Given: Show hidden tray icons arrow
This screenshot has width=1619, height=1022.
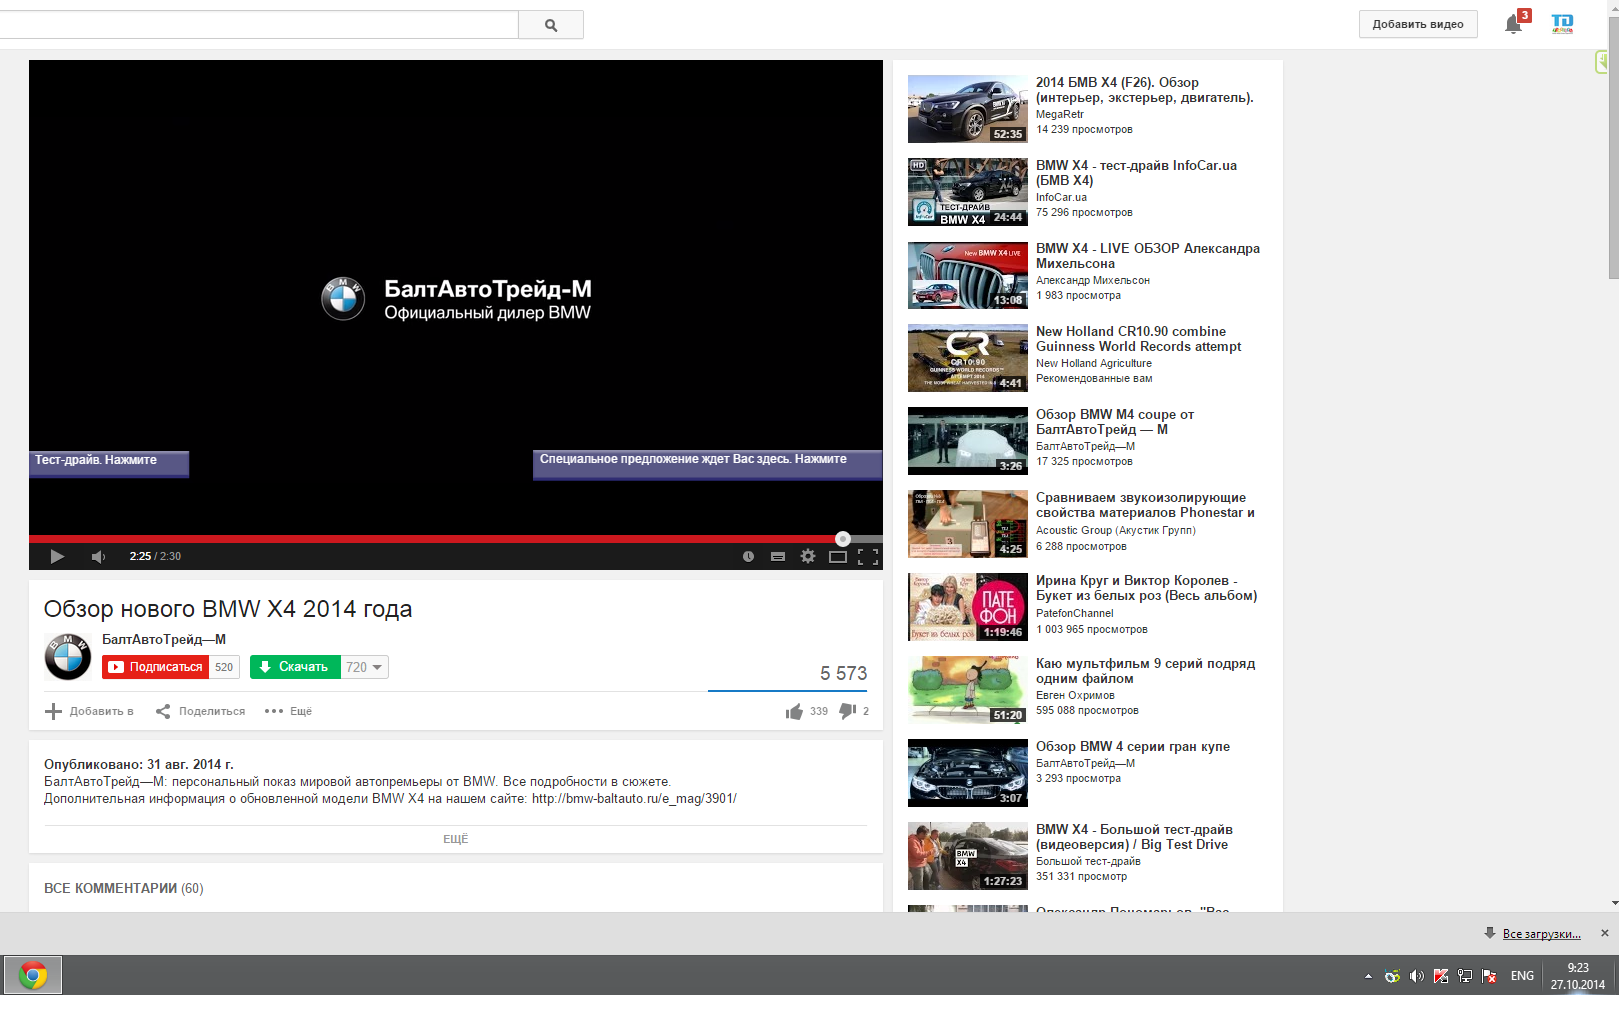Looking at the screenshot, I should (1368, 976).
